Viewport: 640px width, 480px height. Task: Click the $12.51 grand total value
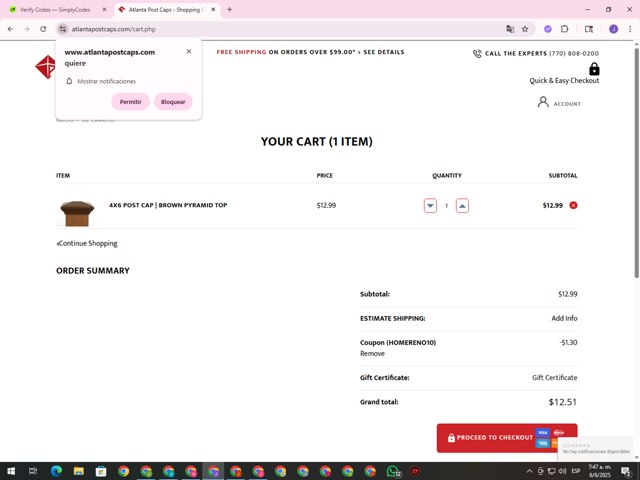point(562,402)
